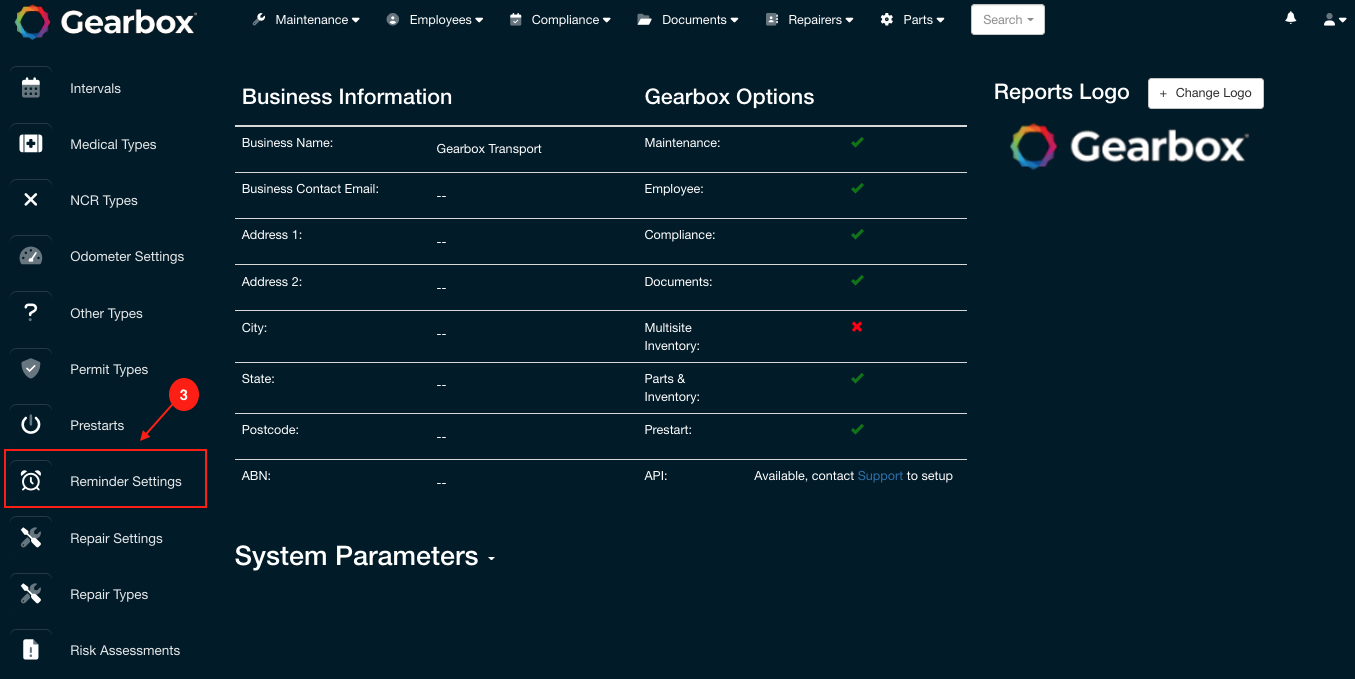The height and width of the screenshot is (679, 1355).
Task: Click the green check beside Prestart option
Action: pos(857,429)
